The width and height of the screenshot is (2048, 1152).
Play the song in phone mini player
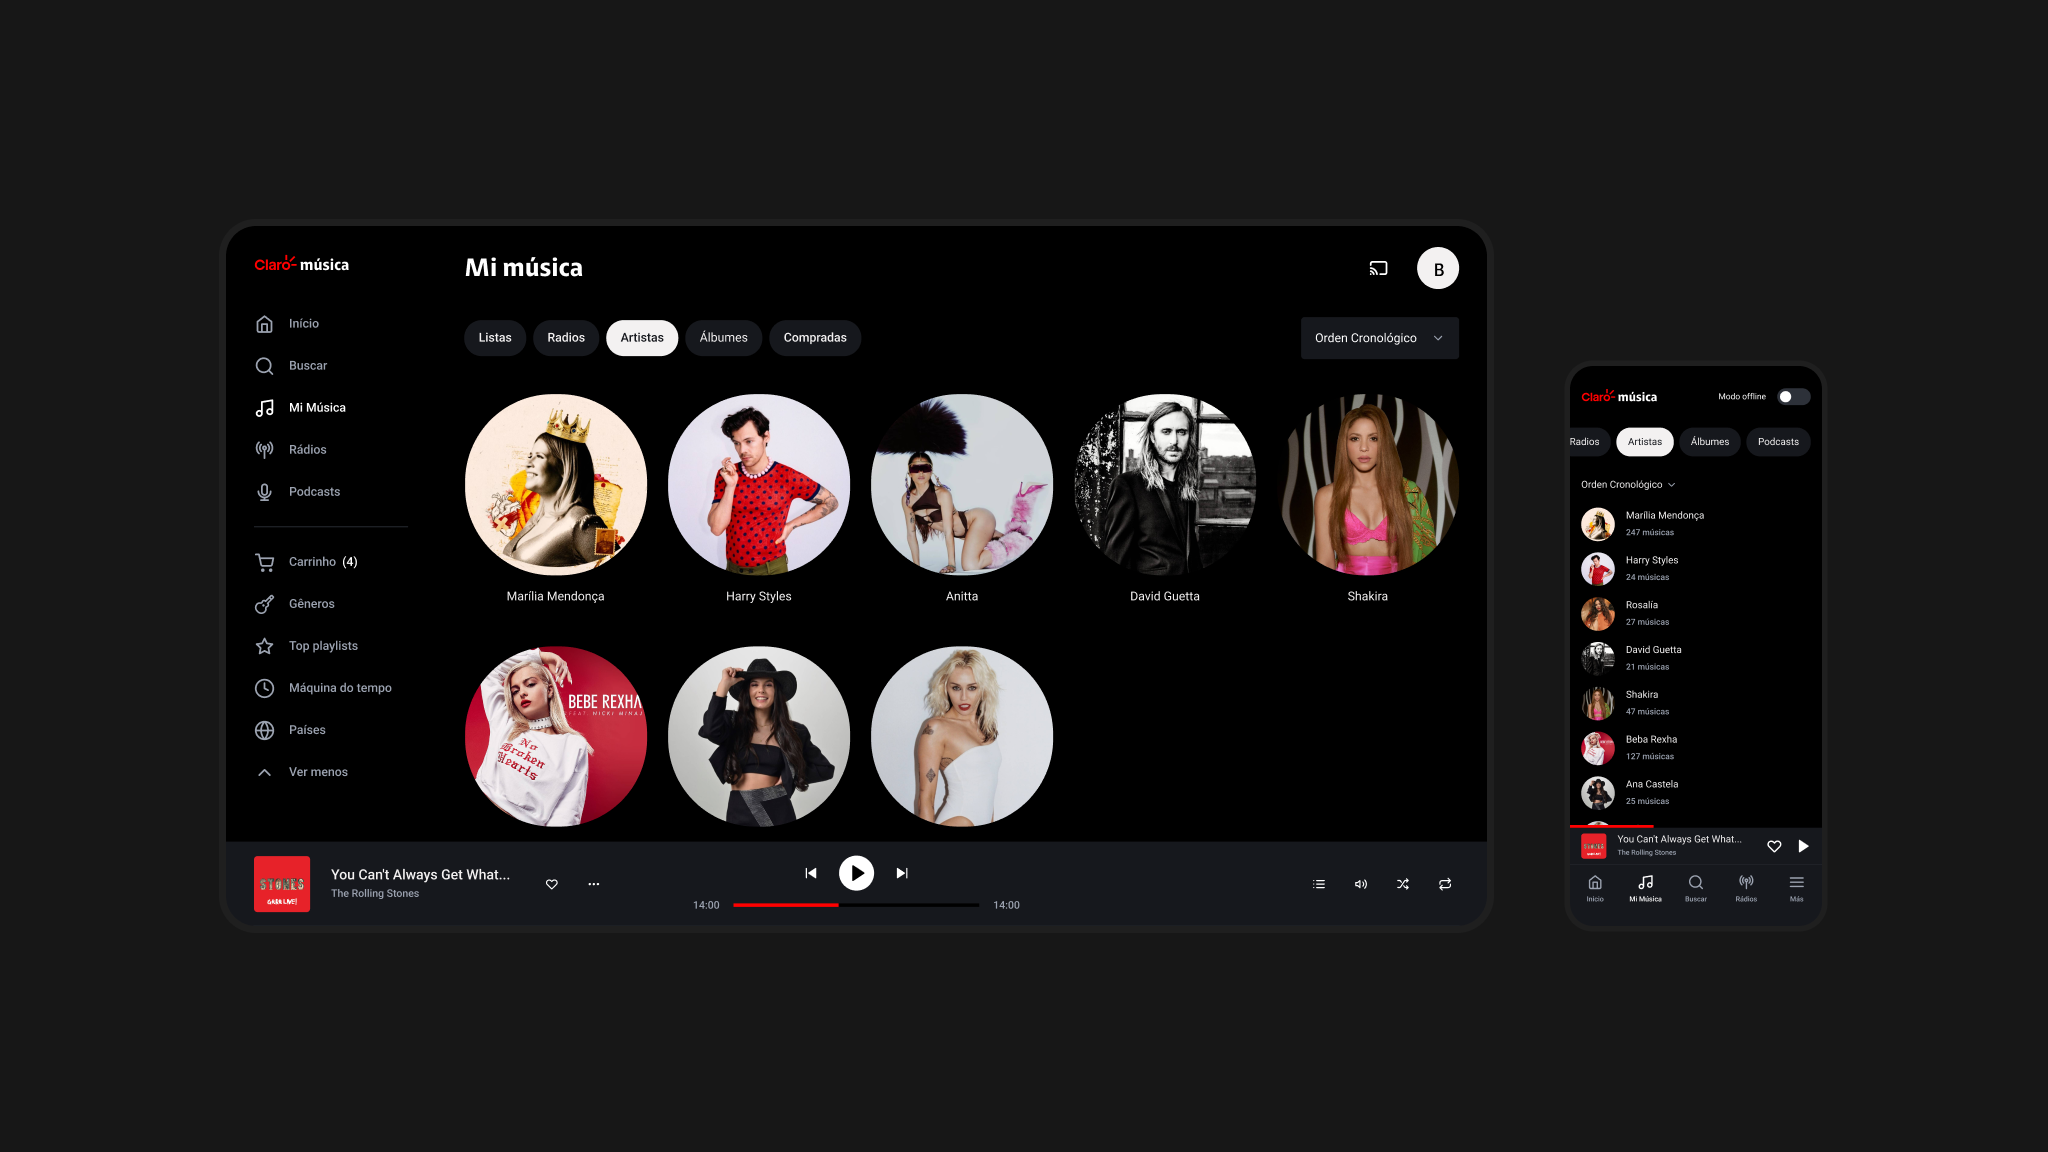tap(1804, 846)
